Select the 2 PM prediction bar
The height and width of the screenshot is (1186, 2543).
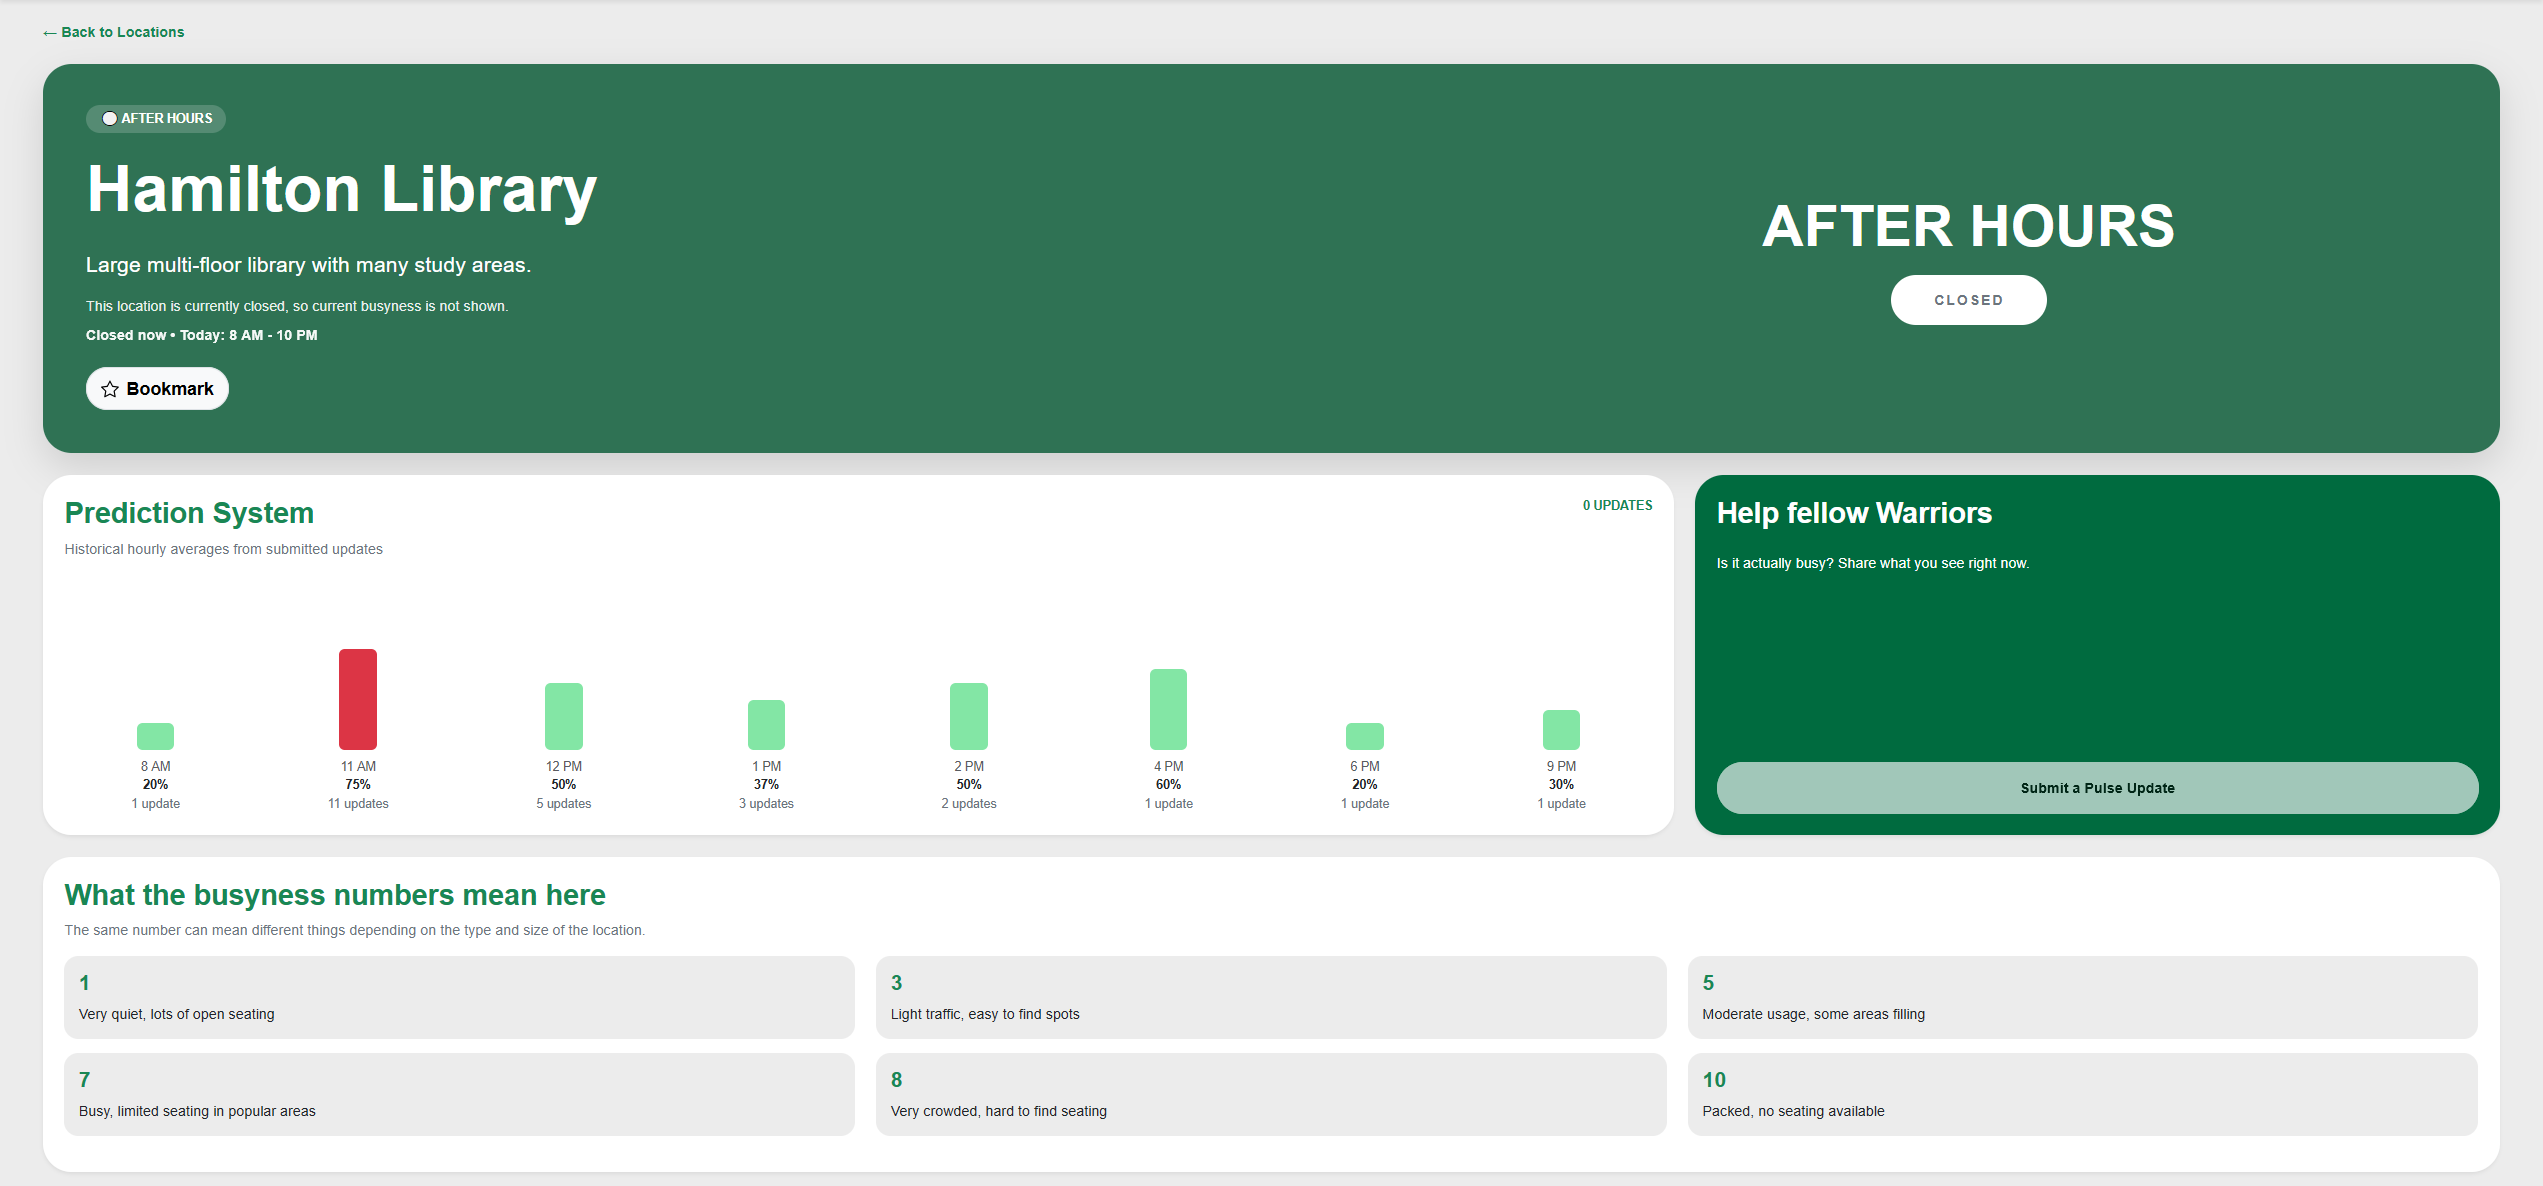pos(969,716)
